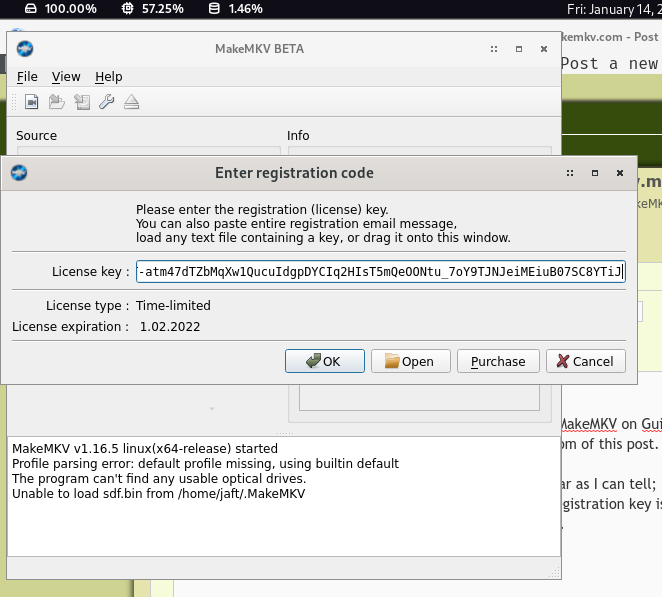The image size is (662, 597).
Task: Click the date and time in the top bar
Action: click(x=610, y=9)
